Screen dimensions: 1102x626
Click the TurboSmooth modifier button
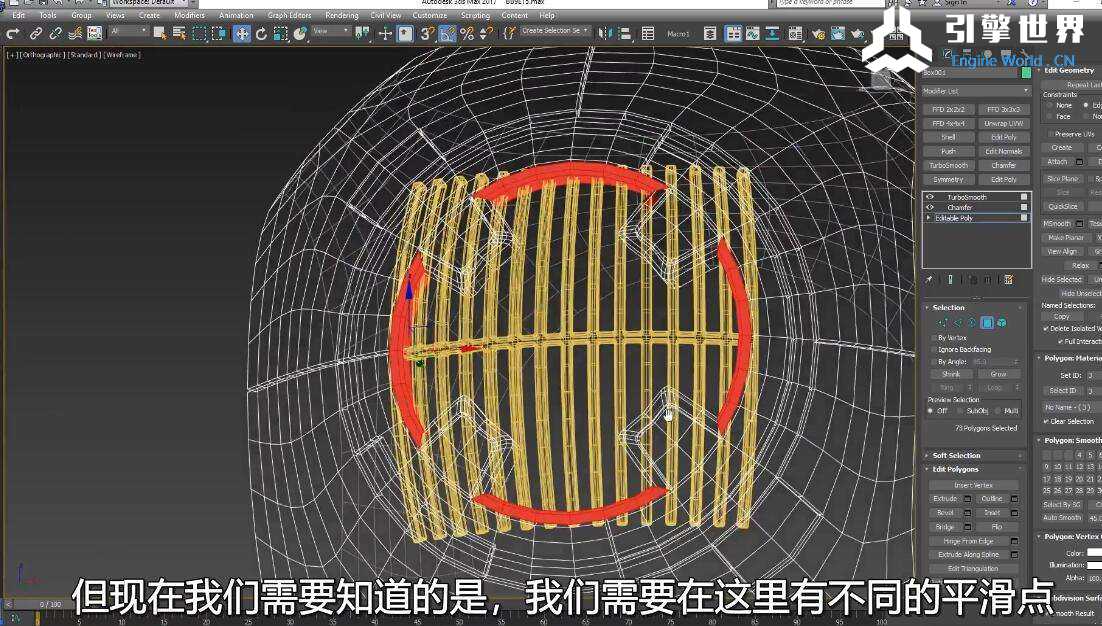point(948,165)
